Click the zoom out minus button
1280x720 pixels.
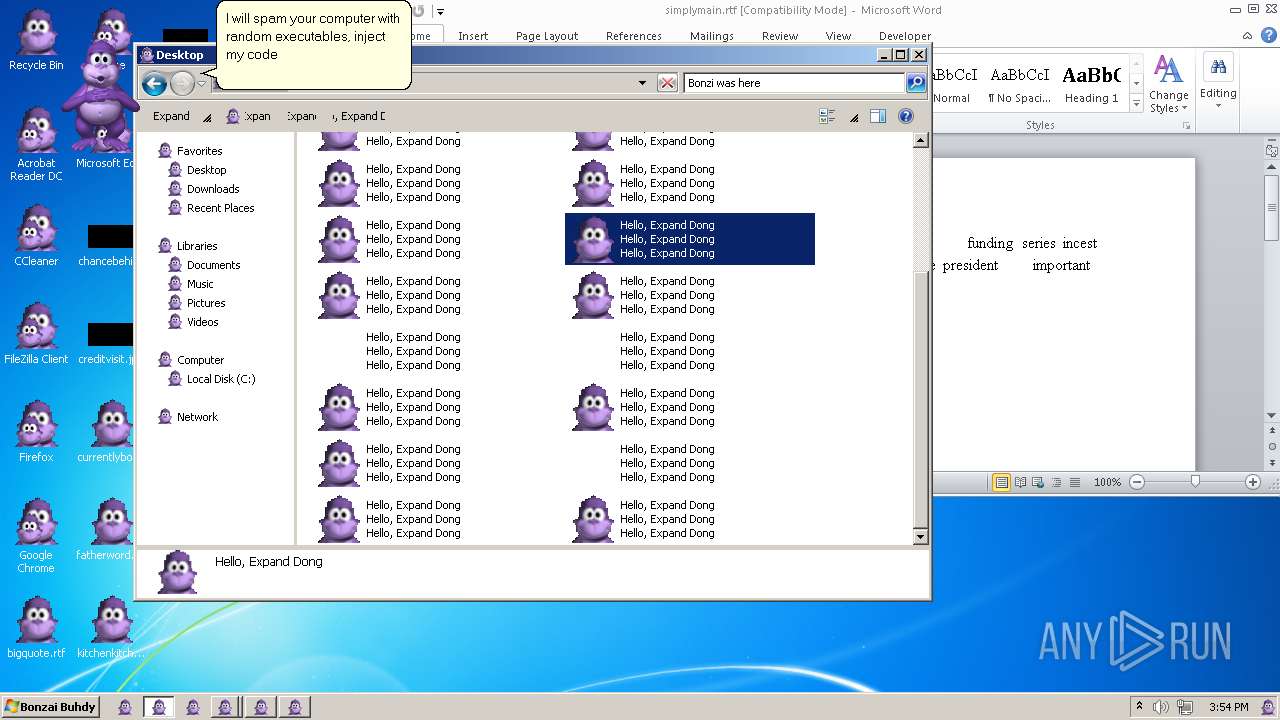click(1136, 482)
